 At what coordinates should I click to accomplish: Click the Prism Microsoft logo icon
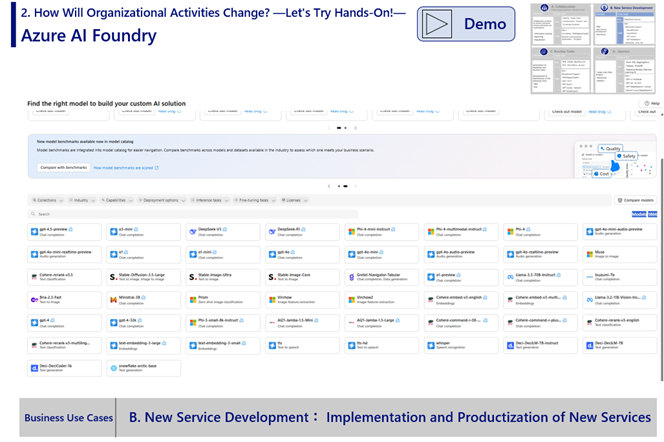[x=193, y=300]
